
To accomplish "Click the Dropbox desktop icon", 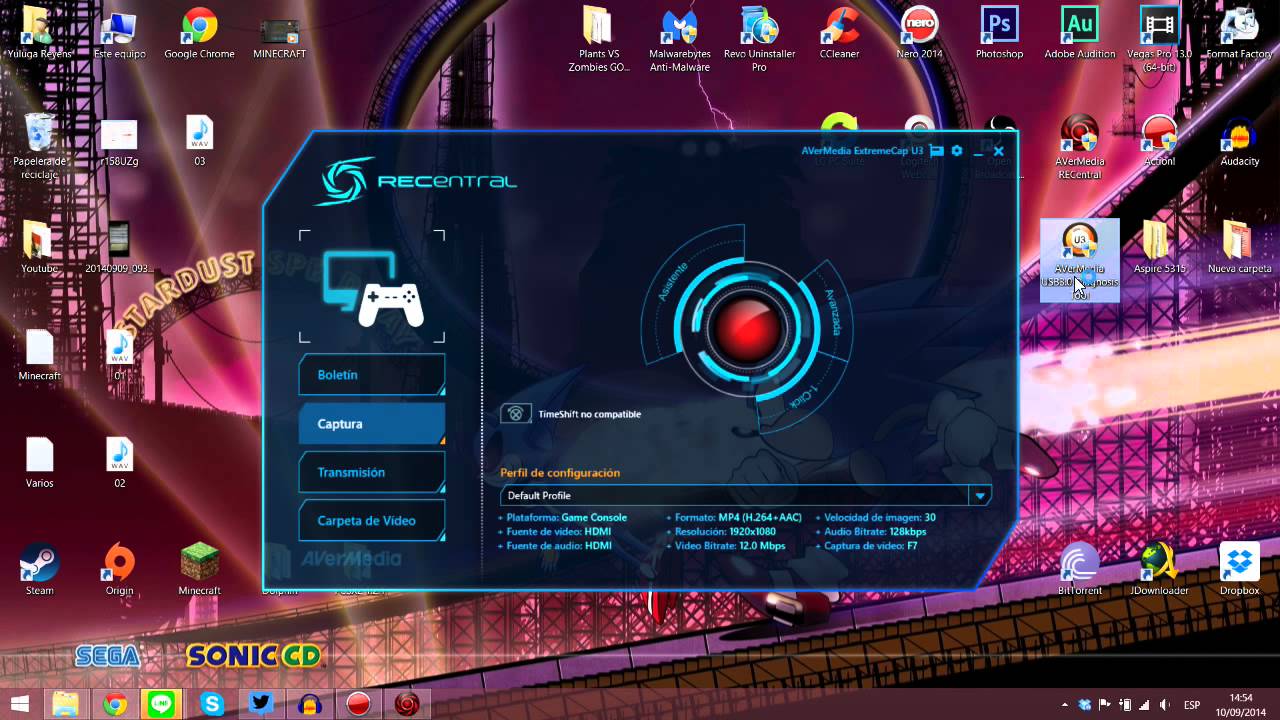I will point(1239,568).
